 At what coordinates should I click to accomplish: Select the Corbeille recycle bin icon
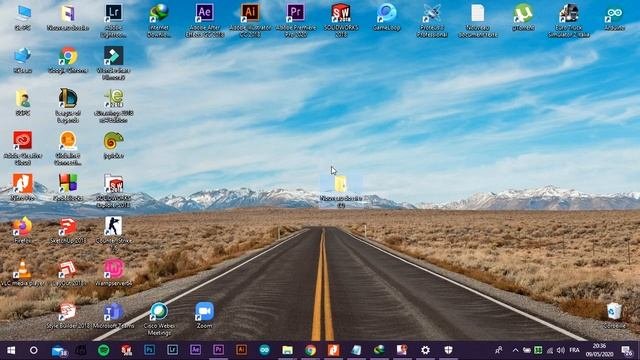click(x=614, y=316)
